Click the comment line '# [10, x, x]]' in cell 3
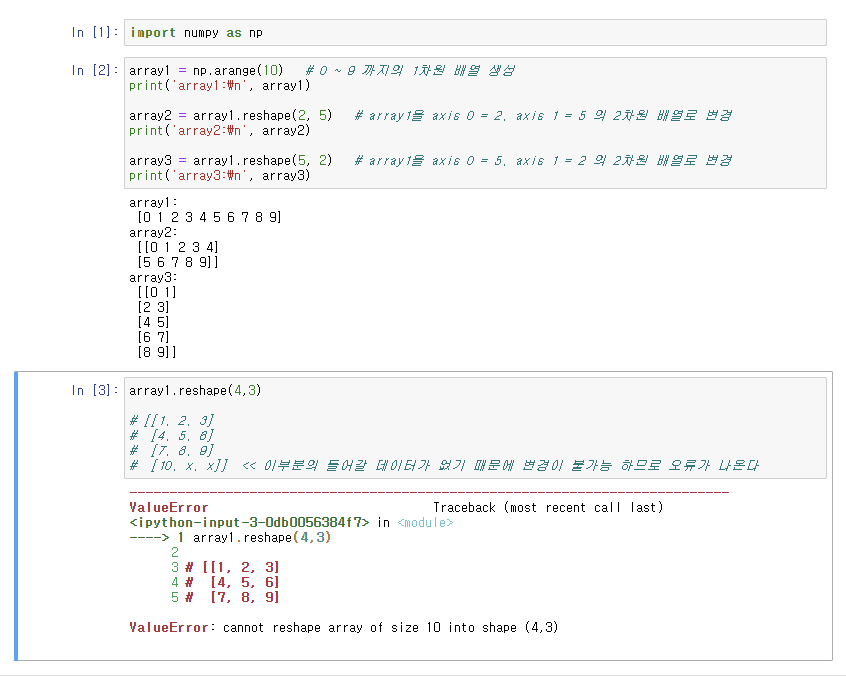 click(179, 466)
